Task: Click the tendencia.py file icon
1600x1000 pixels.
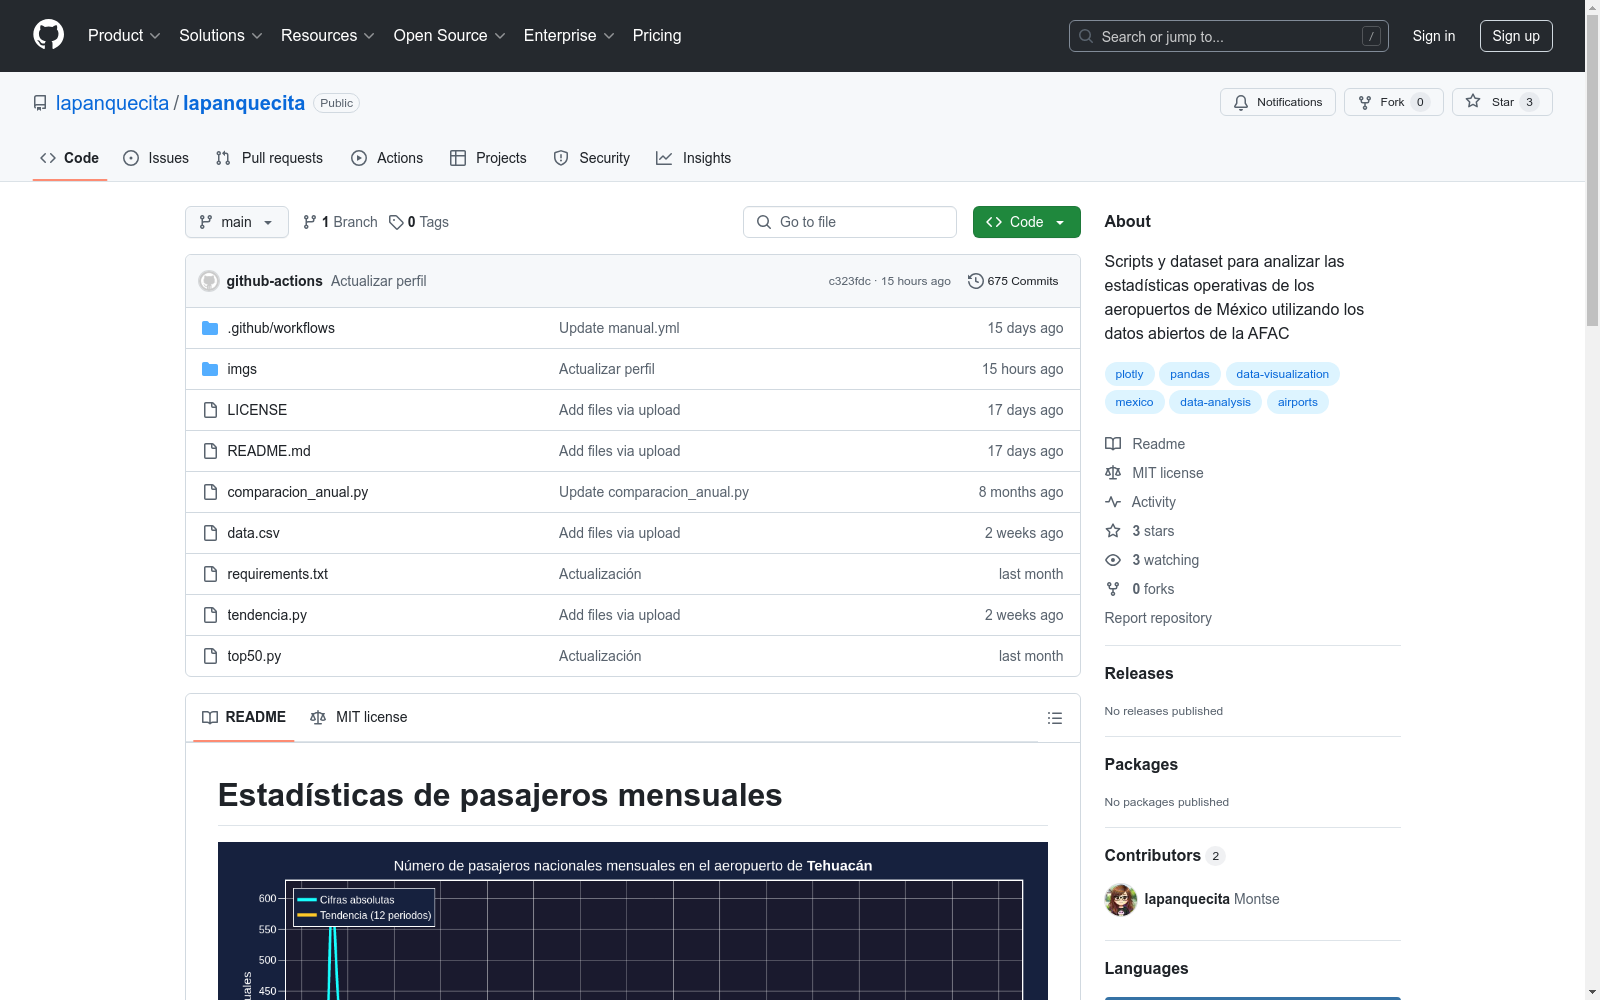Action: (x=210, y=615)
